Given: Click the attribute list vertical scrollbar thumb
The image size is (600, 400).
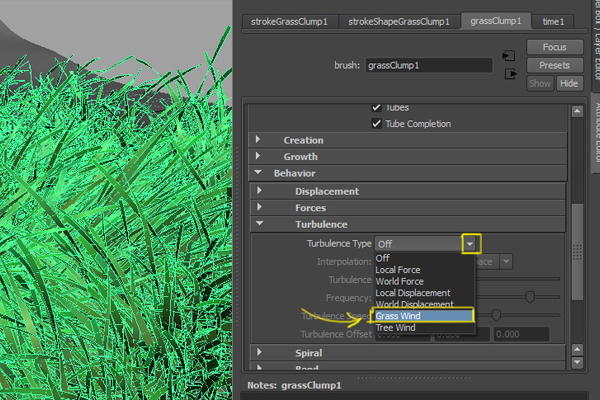Looking at the screenshot, I should pos(577,251).
